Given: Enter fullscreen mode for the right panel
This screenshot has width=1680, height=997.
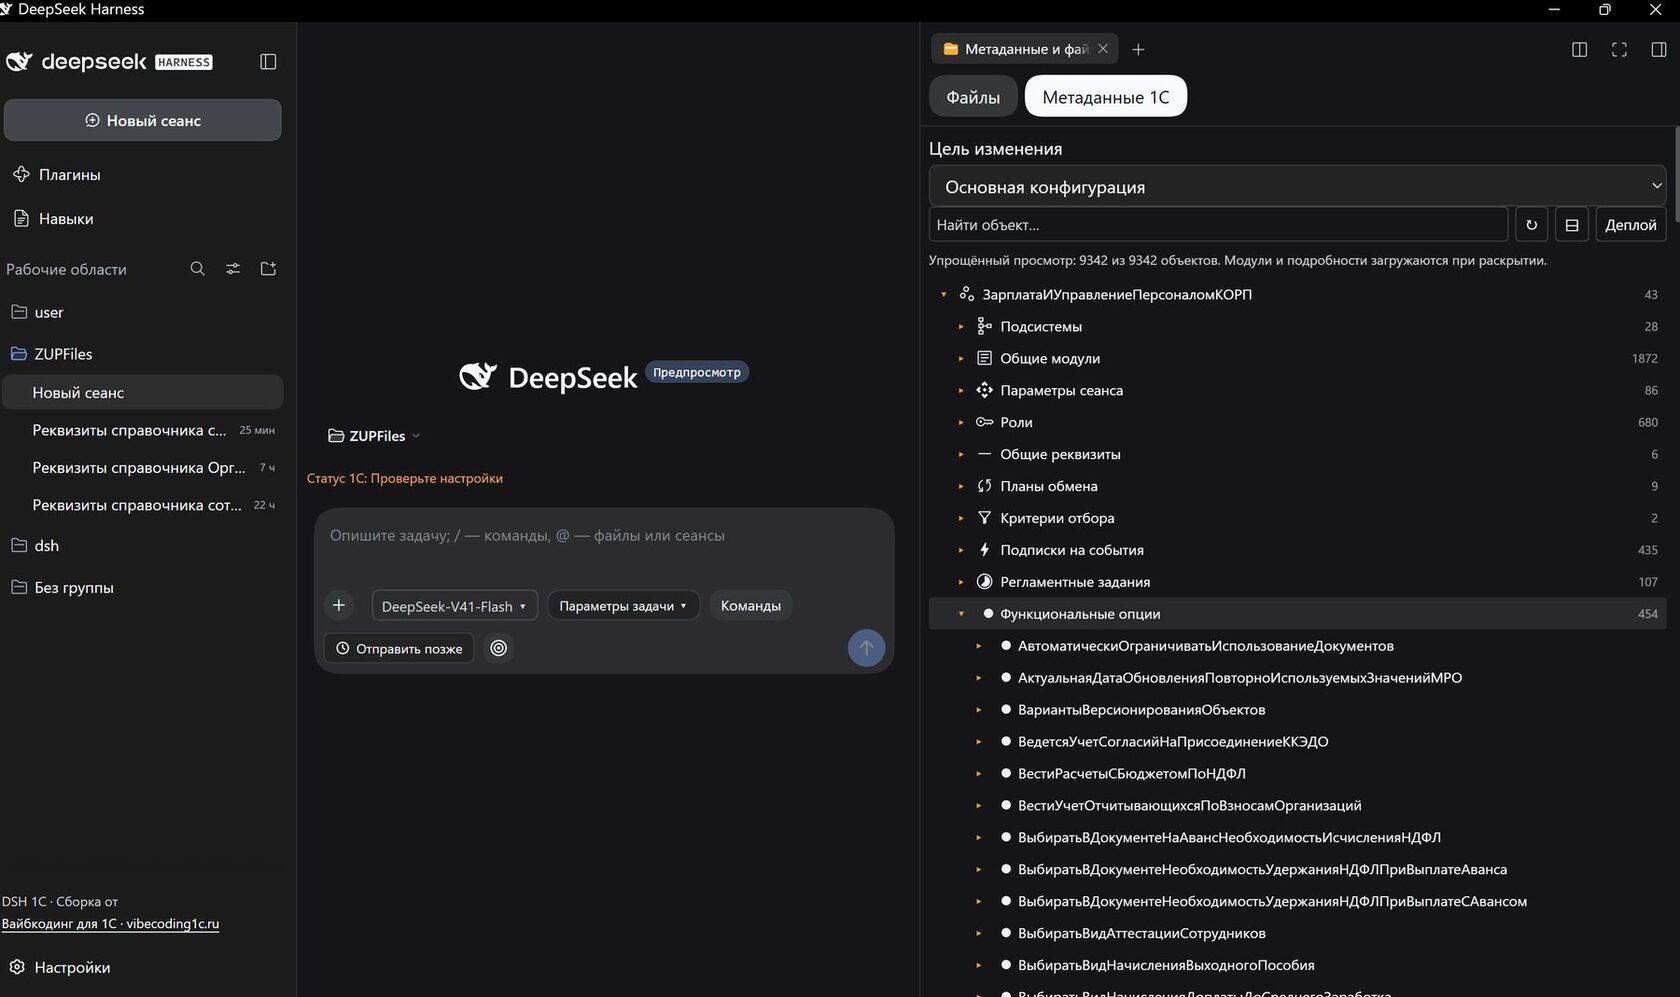Looking at the screenshot, I should pyautogui.click(x=1619, y=49).
